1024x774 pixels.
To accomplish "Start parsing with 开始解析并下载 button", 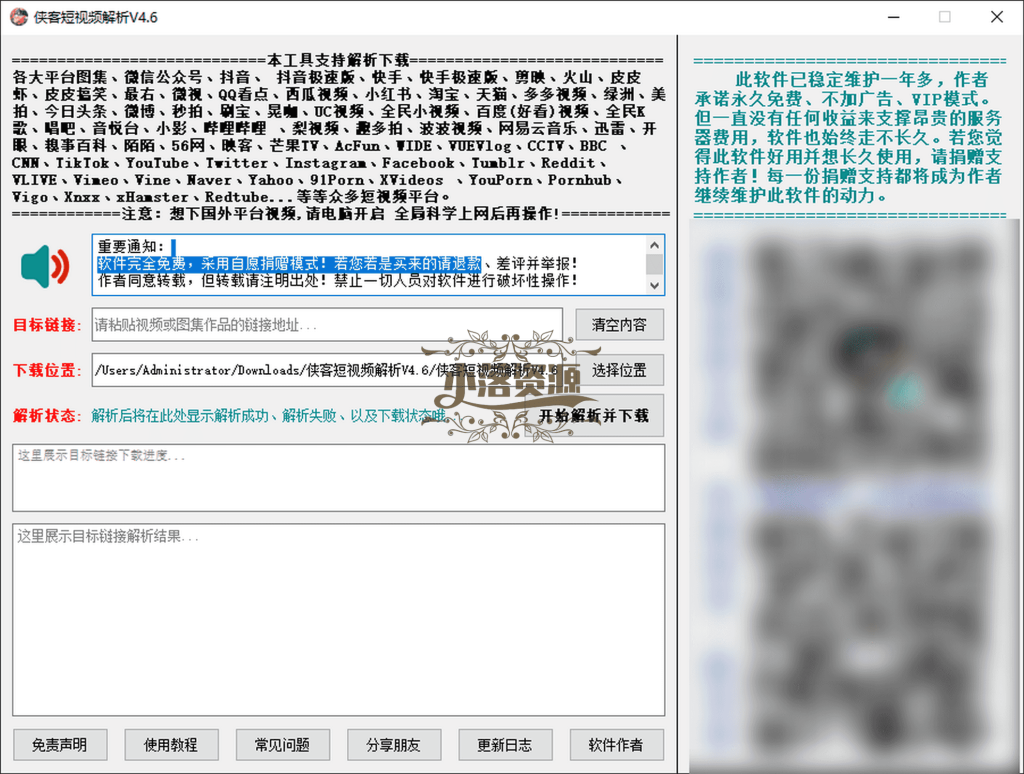I will pos(594,415).
